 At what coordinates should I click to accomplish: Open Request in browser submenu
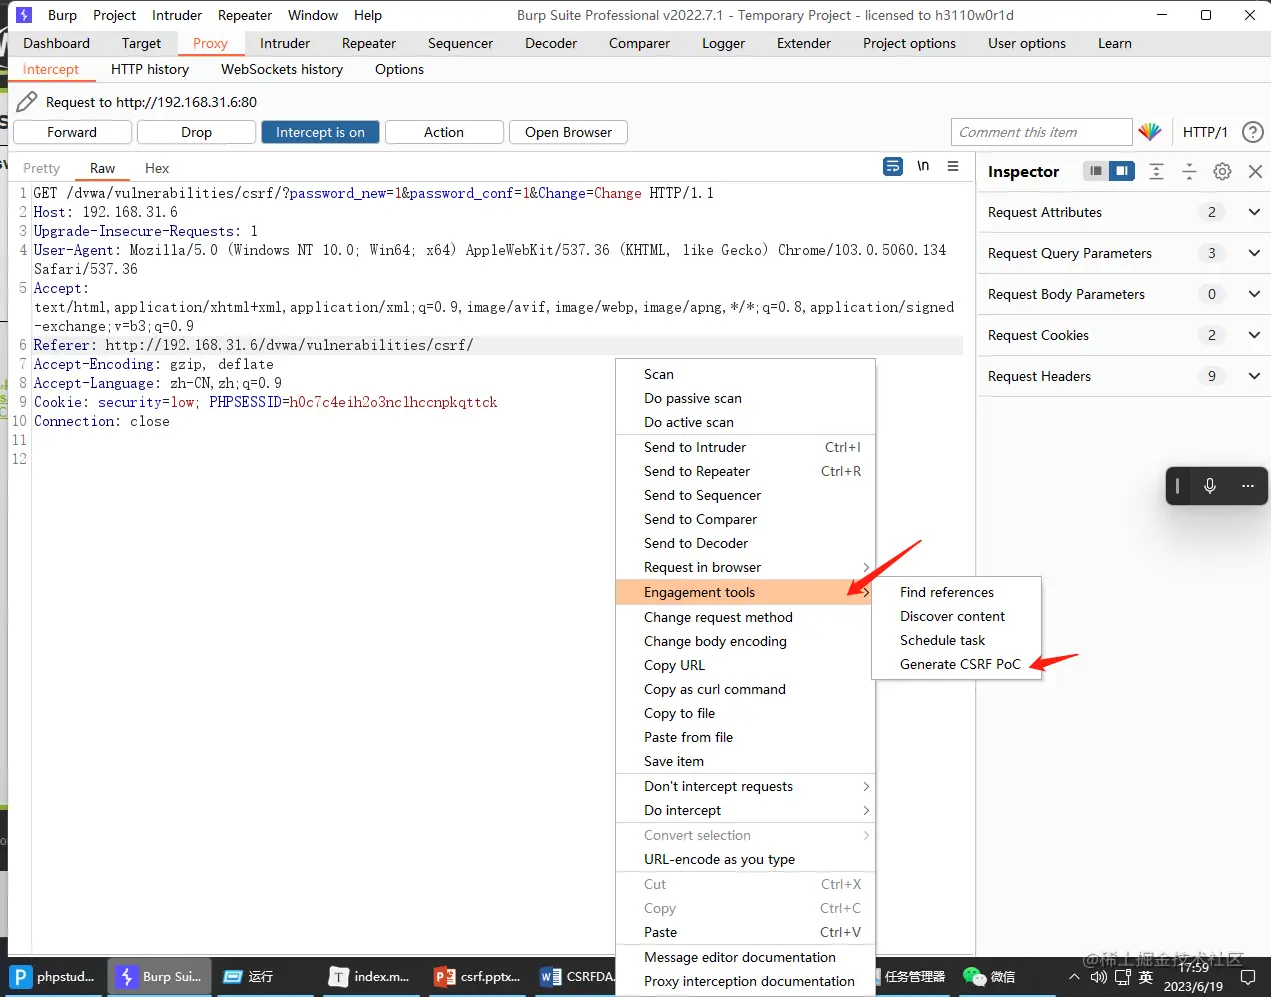click(745, 567)
